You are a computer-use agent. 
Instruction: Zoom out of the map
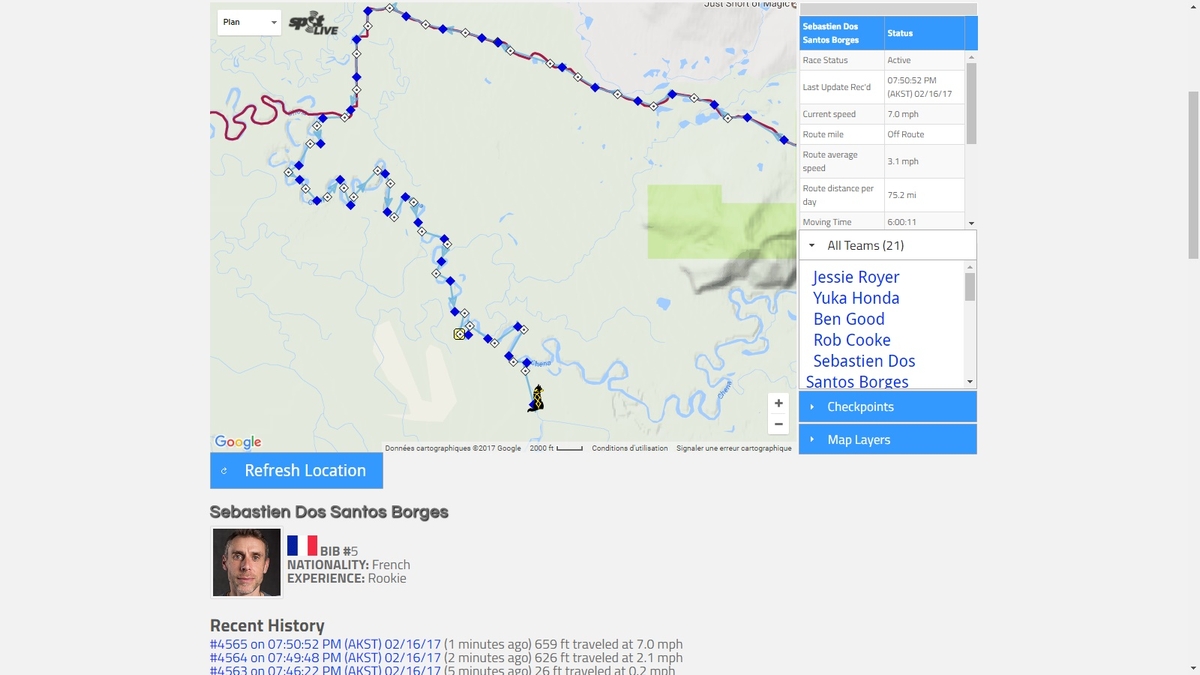(x=778, y=424)
